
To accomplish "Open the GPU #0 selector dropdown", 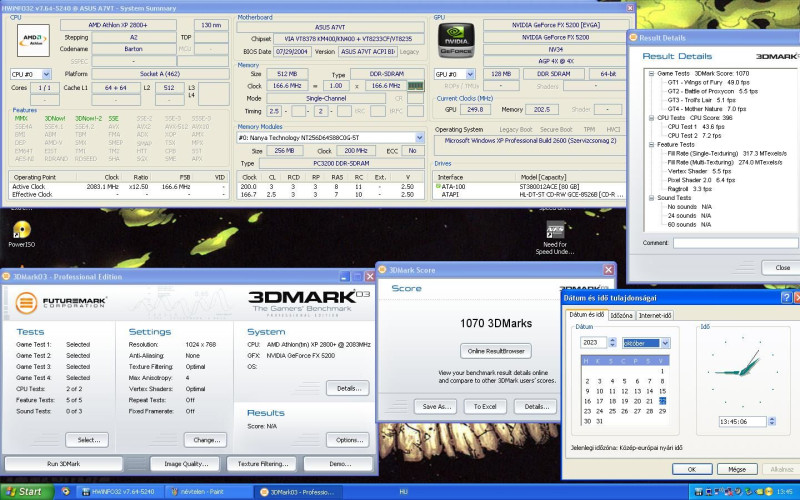I will [x=470, y=74].
